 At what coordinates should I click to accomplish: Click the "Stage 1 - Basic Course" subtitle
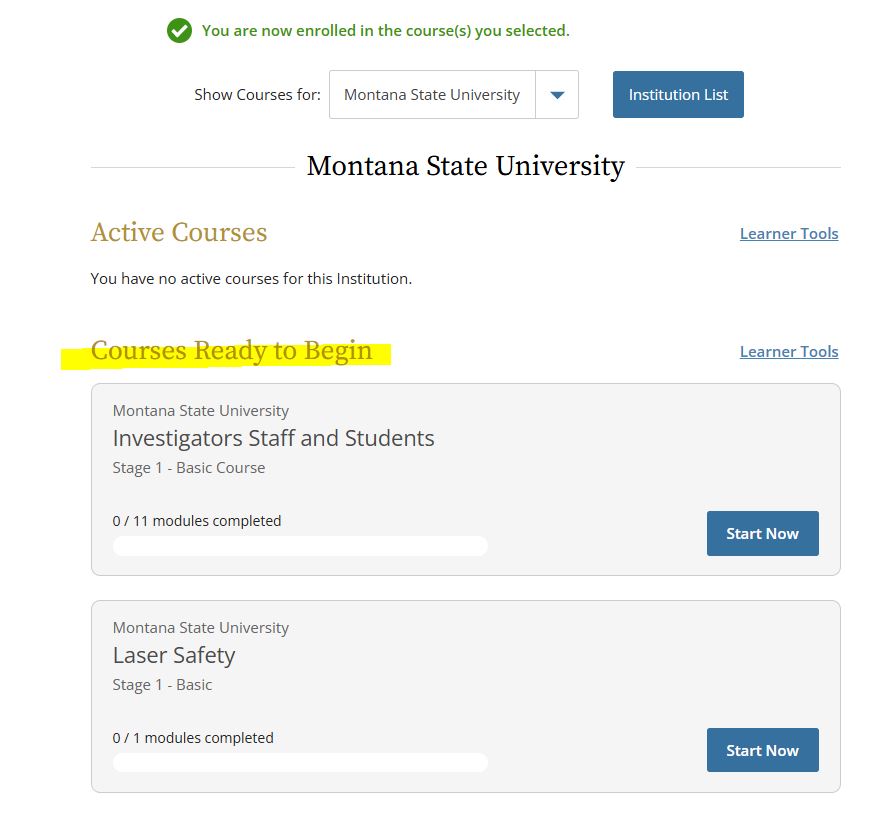[189, 468]
